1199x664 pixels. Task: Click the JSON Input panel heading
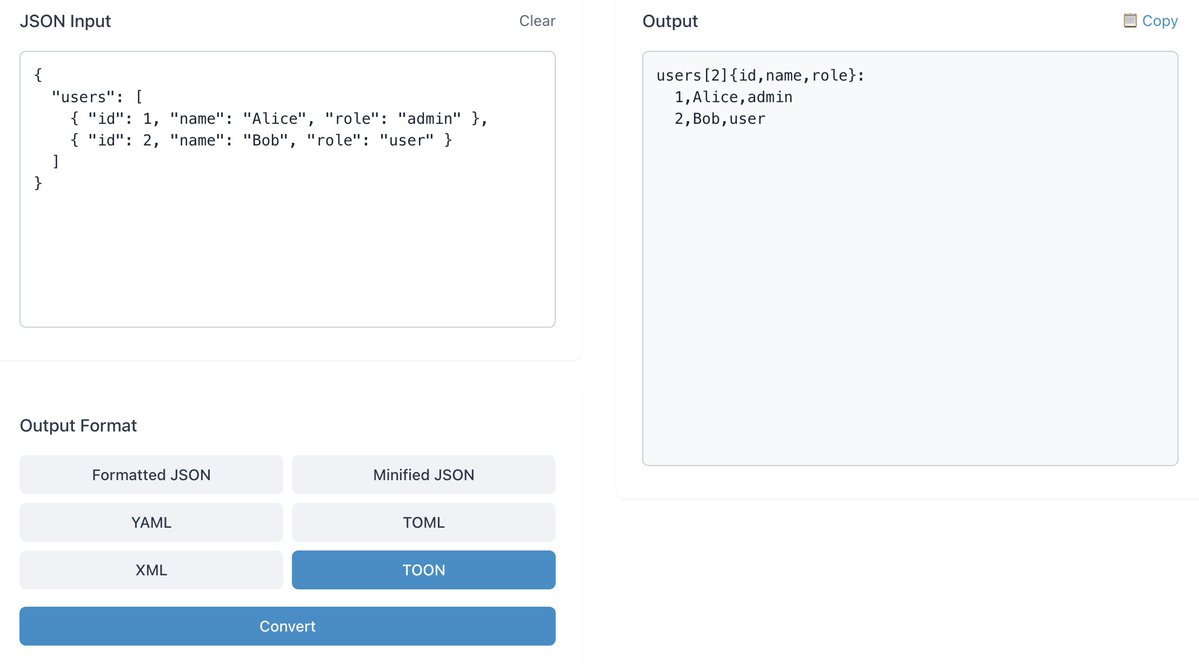coord(65,20)
